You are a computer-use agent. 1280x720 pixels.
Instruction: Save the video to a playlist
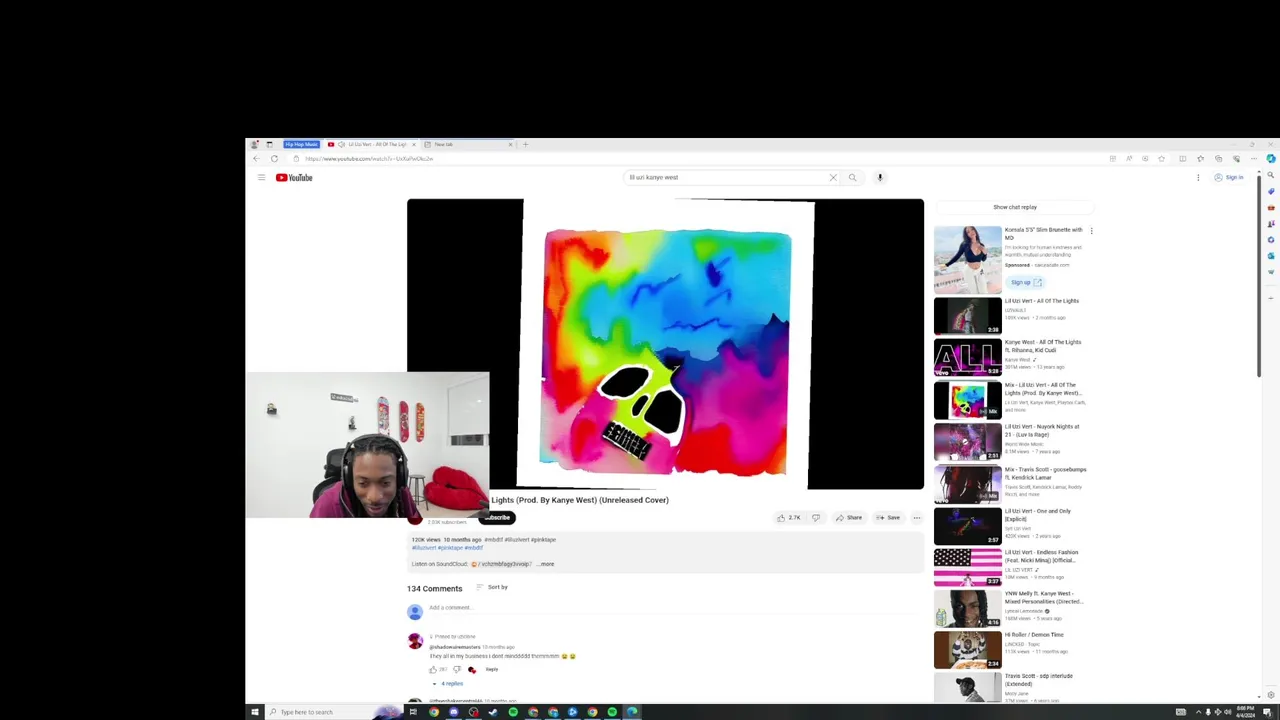point(888,518)
